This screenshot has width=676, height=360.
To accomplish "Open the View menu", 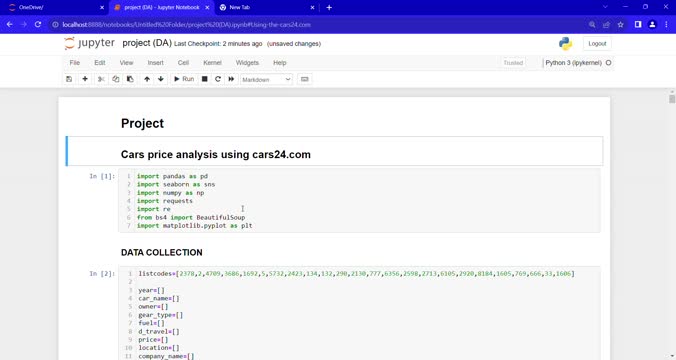I will pos(126,63).
